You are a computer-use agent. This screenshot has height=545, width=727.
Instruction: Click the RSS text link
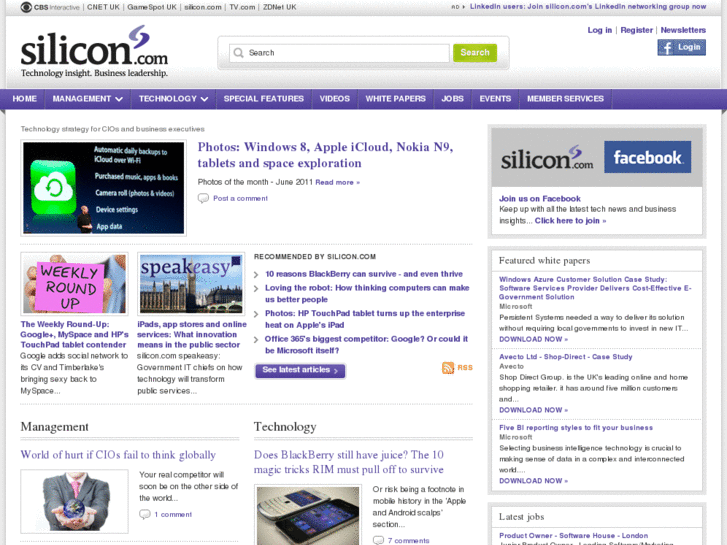(x=465, y=368)
